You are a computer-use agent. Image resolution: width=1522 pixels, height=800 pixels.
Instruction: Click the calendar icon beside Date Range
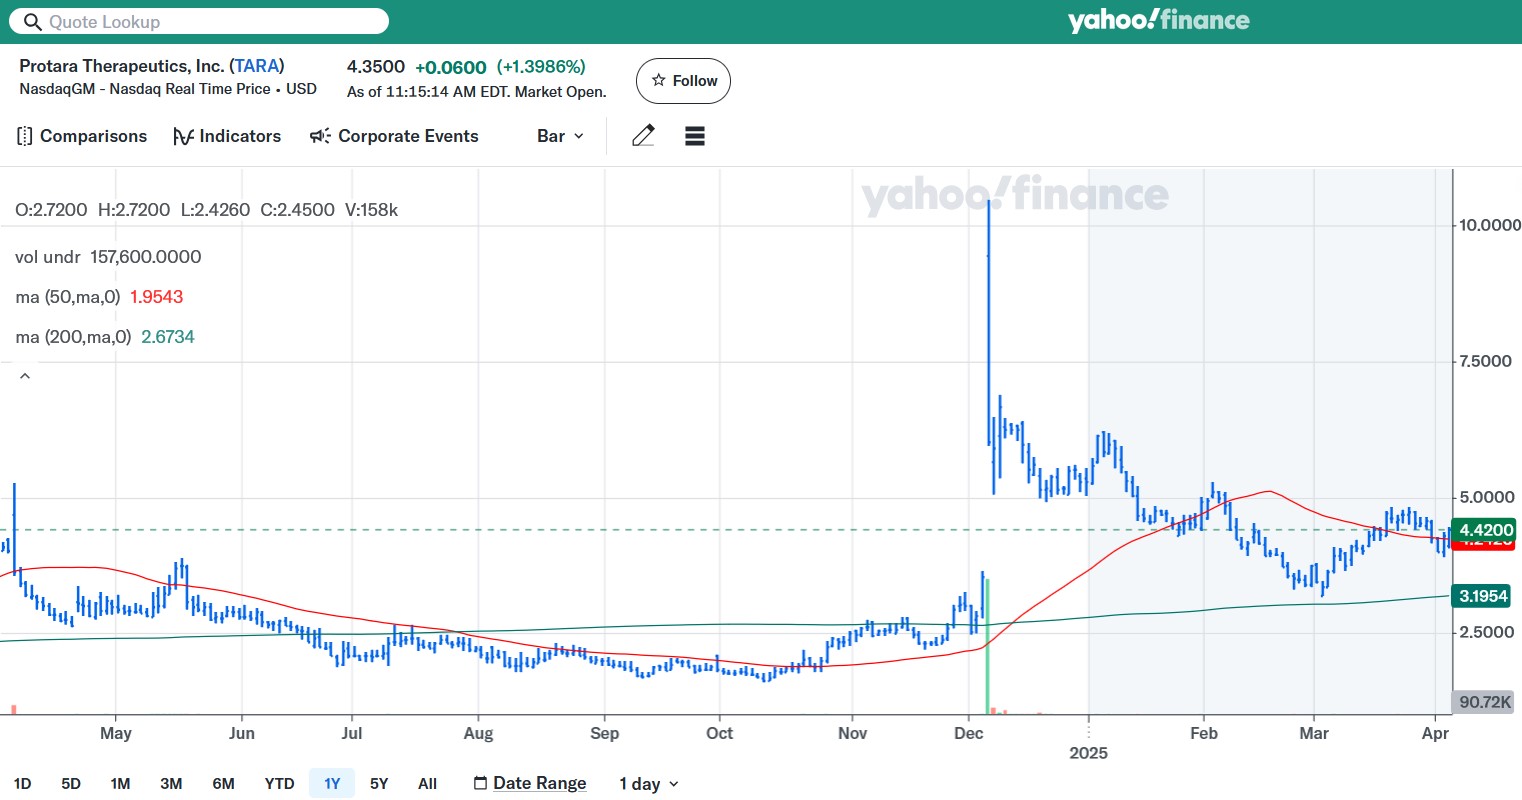[x=480, y=783]
